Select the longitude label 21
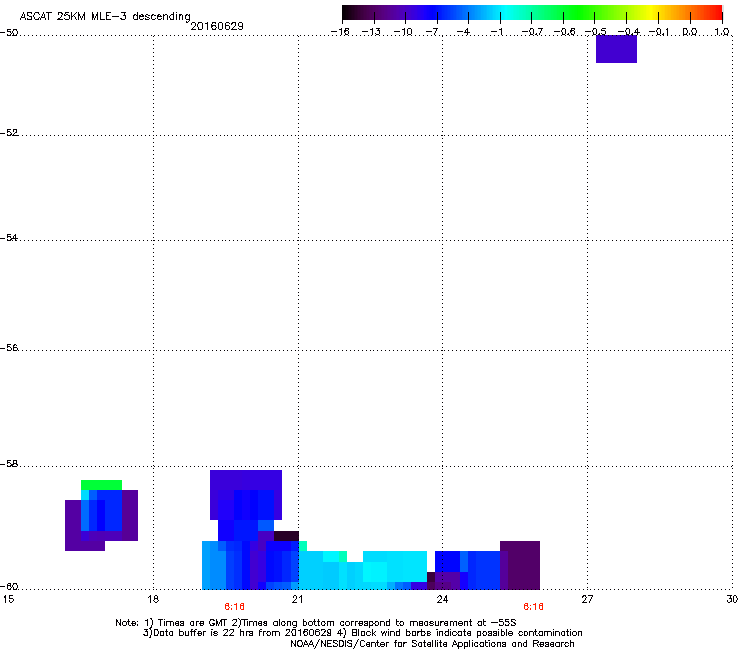 tap(297, 599)
